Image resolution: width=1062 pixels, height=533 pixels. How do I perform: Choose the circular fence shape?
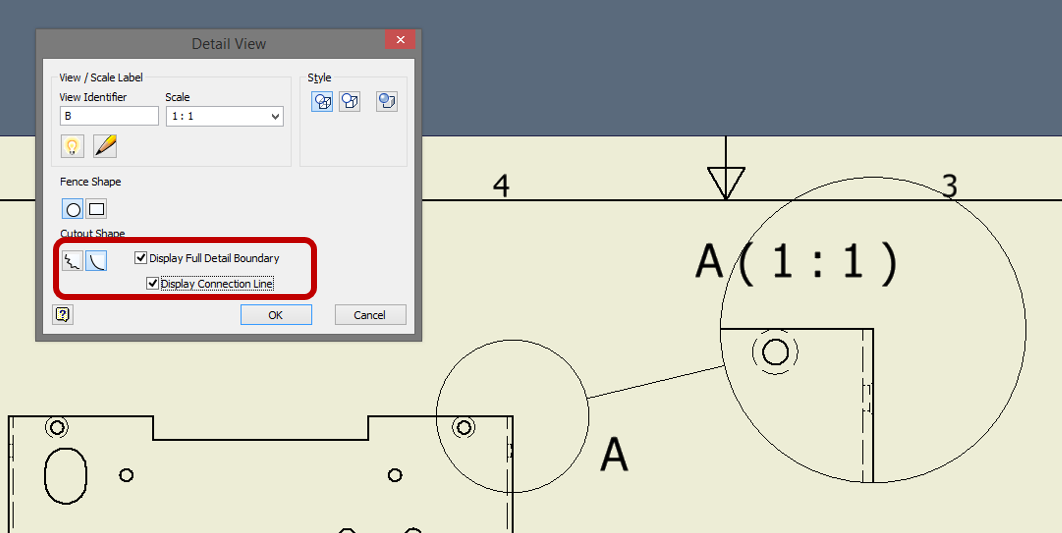[x=72, y=209]
